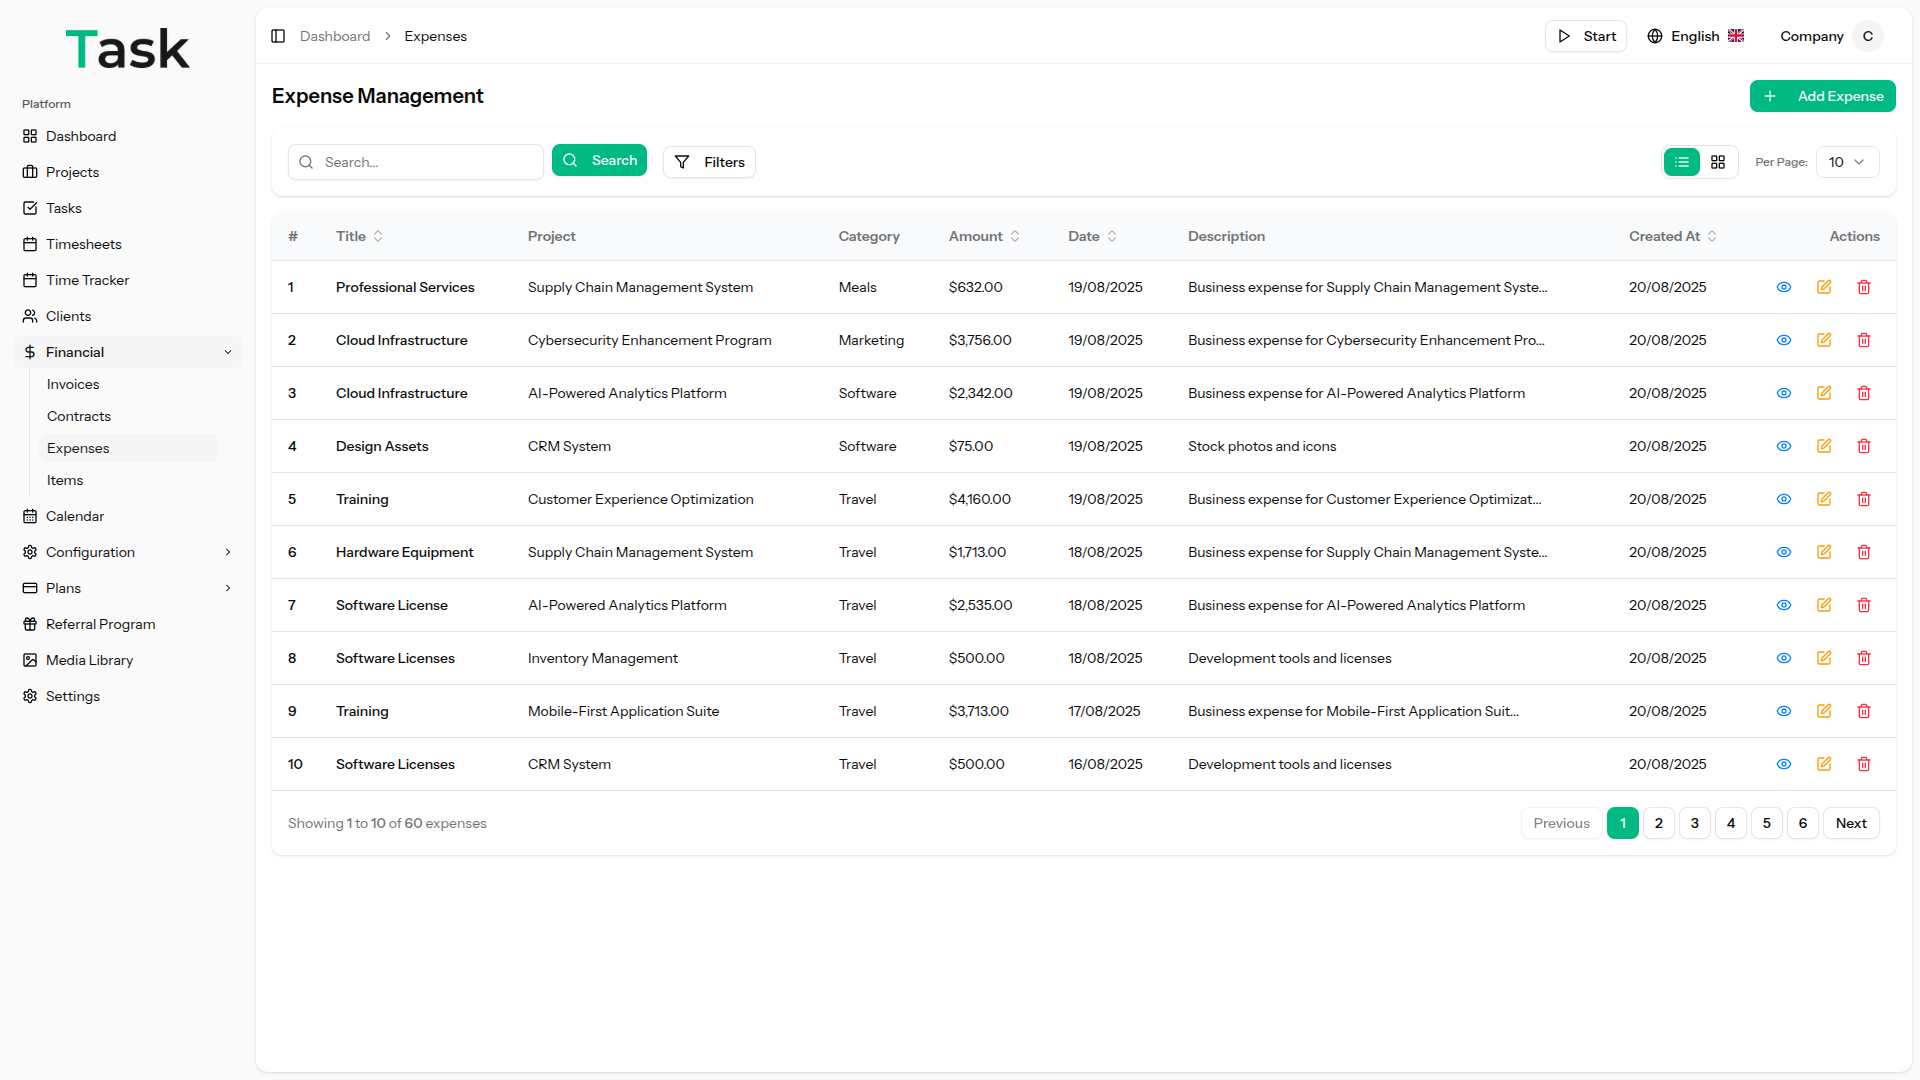Go to the Contracts submenu item

tap(79, 416)
